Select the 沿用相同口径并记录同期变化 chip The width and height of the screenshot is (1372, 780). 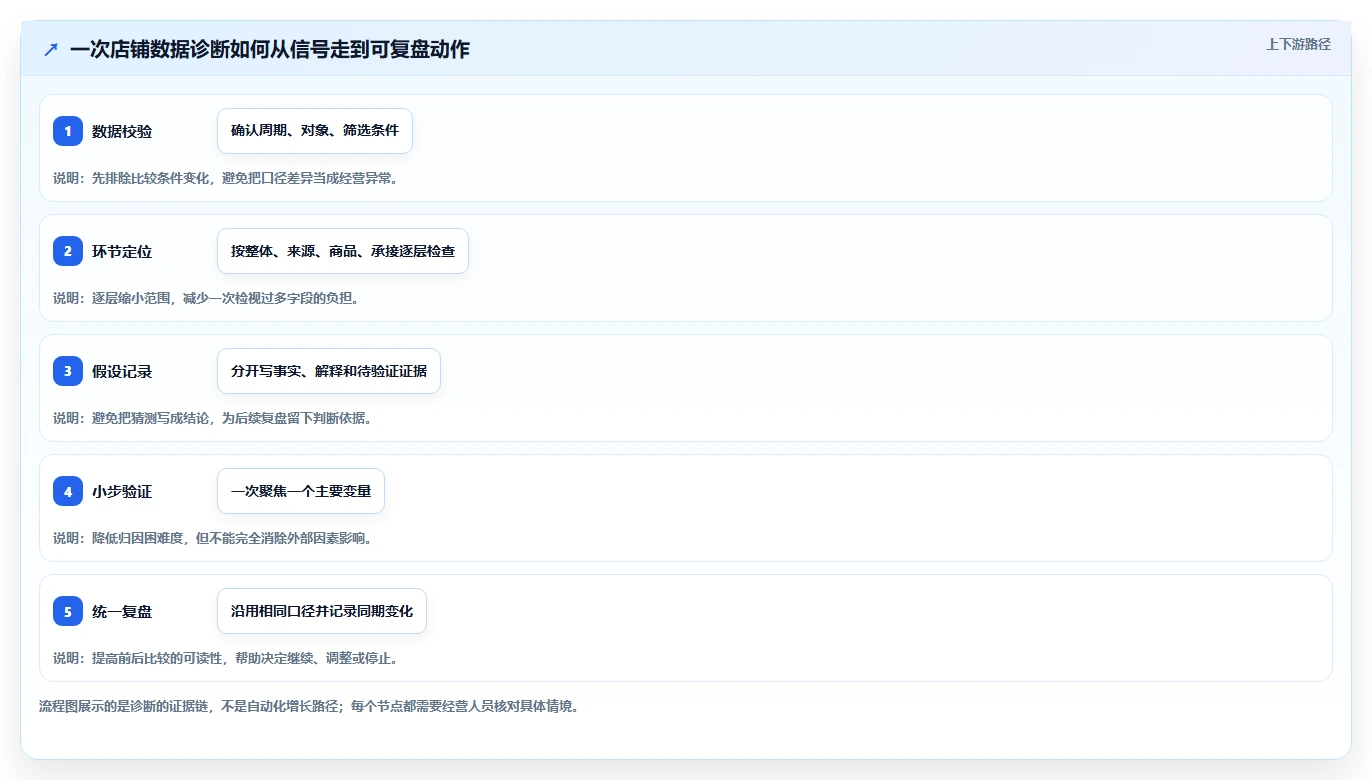click(x=322, y=611)
